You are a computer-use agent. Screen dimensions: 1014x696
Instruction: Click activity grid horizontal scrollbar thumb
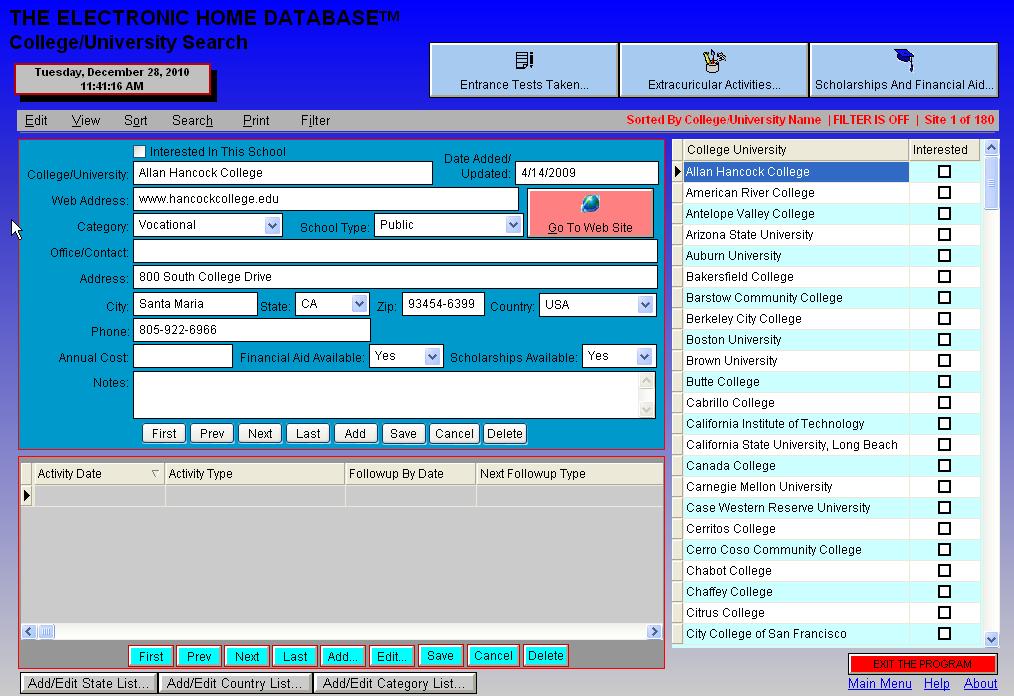point(47,631)
